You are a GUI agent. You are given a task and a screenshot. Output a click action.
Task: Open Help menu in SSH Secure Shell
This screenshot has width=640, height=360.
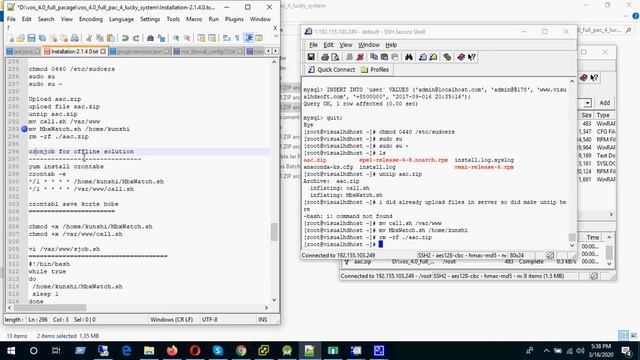point(391,45)
